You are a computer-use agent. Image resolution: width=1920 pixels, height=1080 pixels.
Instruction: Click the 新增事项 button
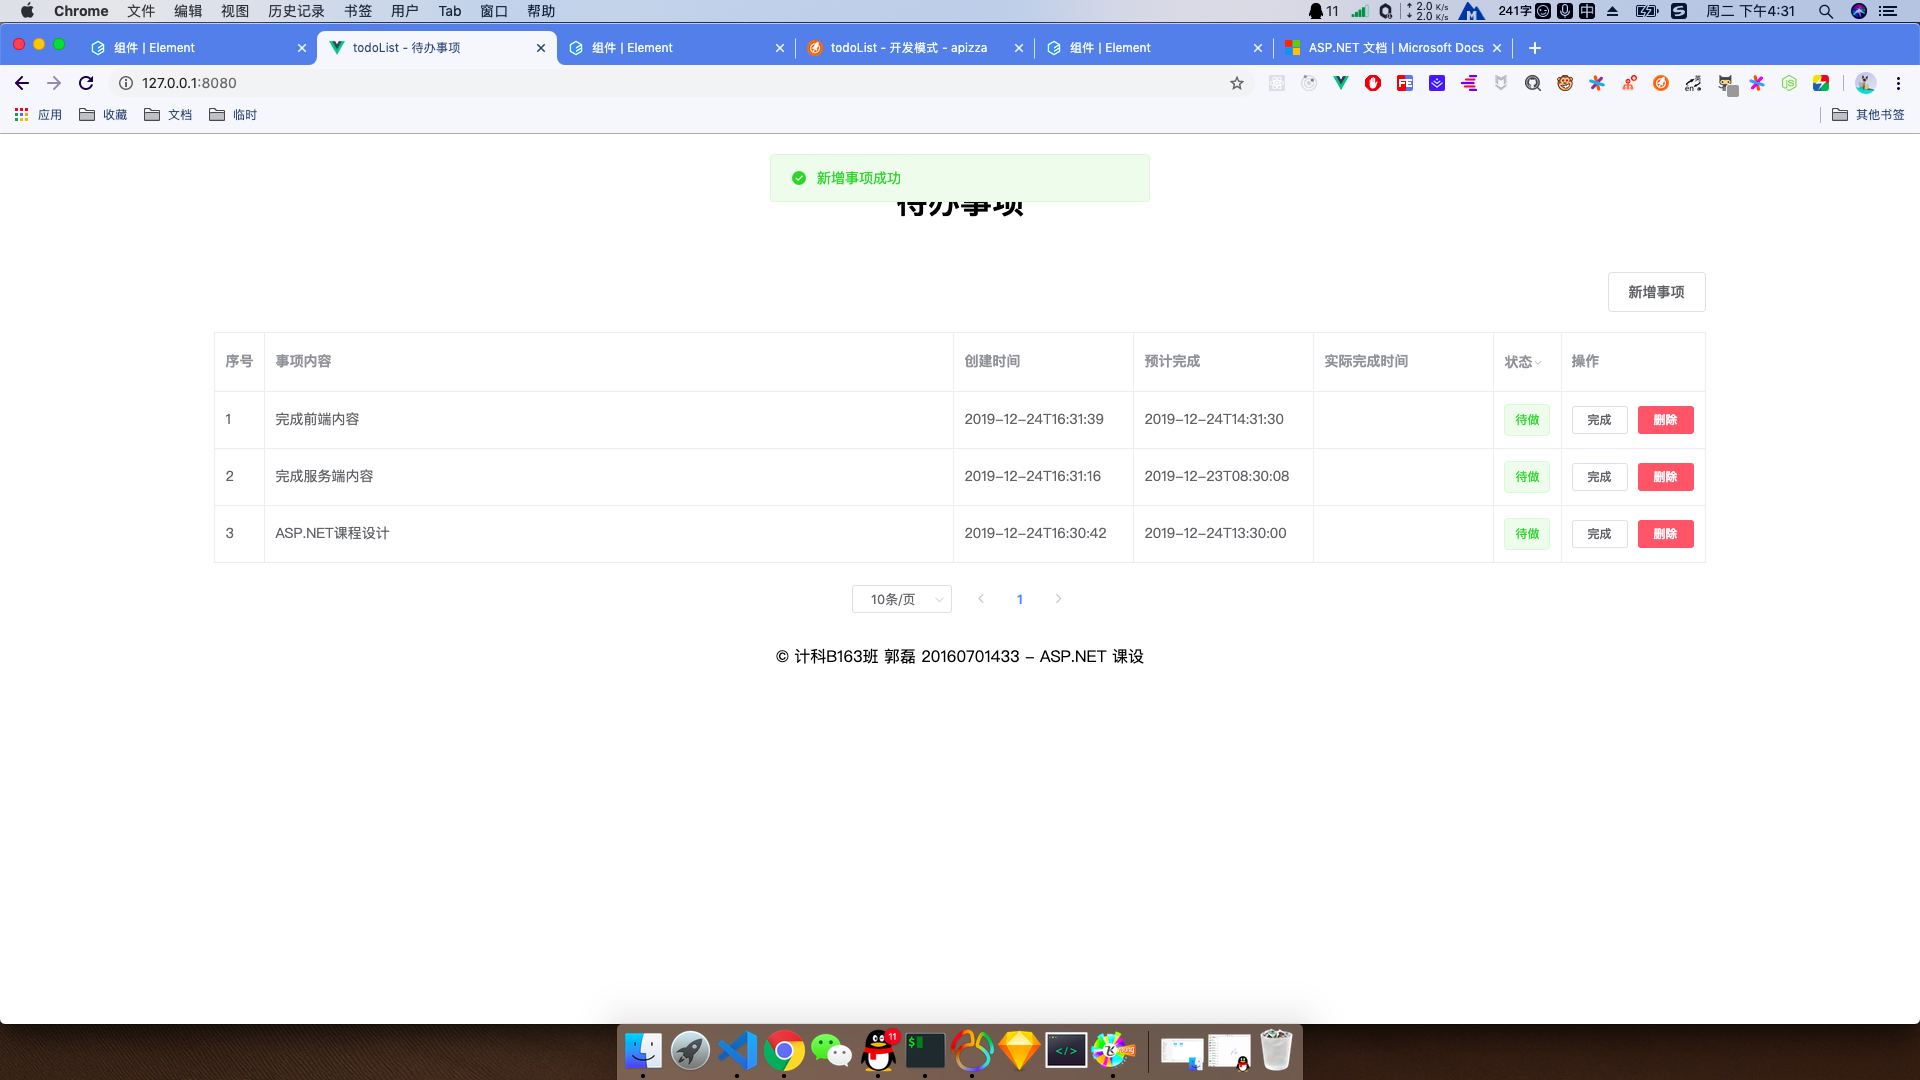pyautogui.click(x=1656, y=291)
